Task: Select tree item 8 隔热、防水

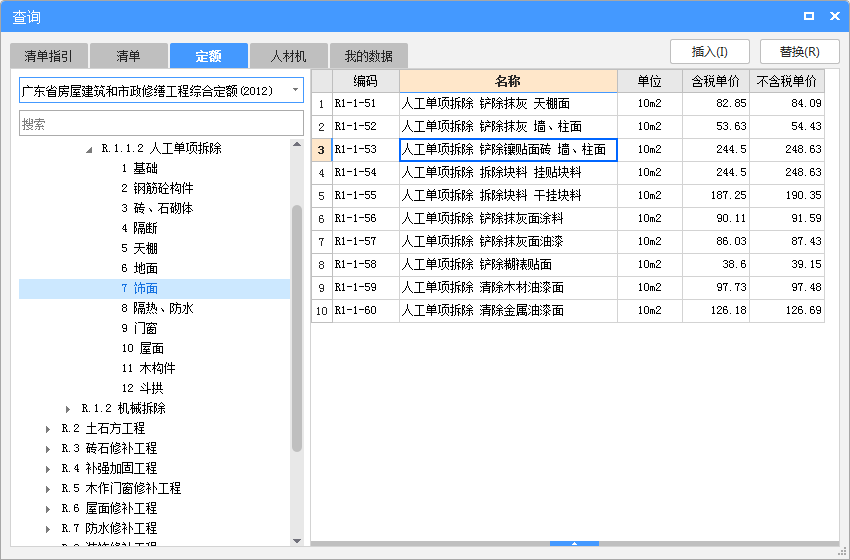Action: [157, 308]
